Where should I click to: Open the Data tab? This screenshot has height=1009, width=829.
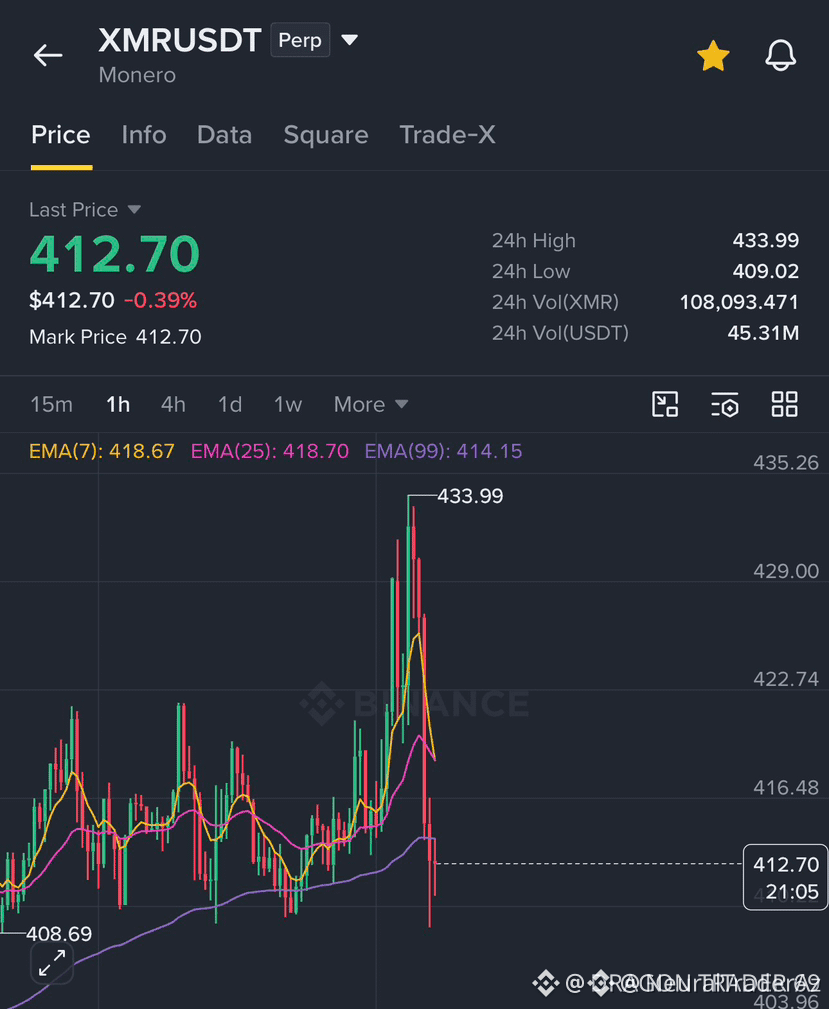pos(224,135)
